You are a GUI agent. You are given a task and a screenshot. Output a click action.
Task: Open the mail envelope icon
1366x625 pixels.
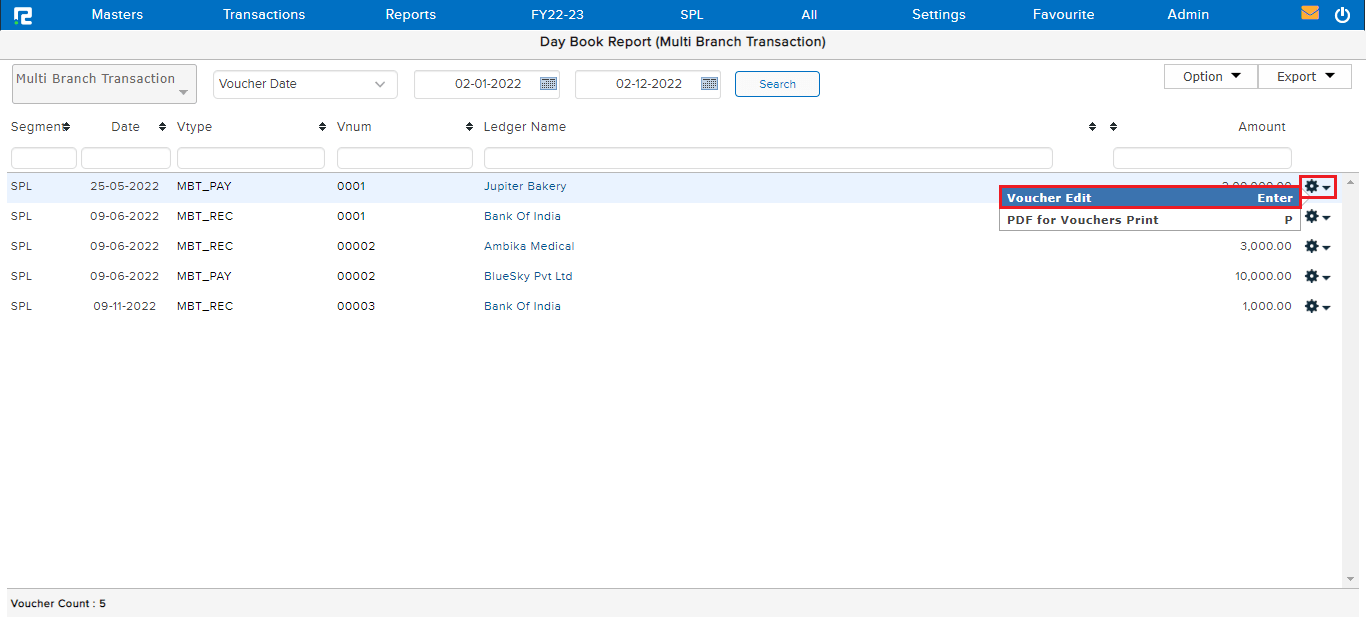1310,14
